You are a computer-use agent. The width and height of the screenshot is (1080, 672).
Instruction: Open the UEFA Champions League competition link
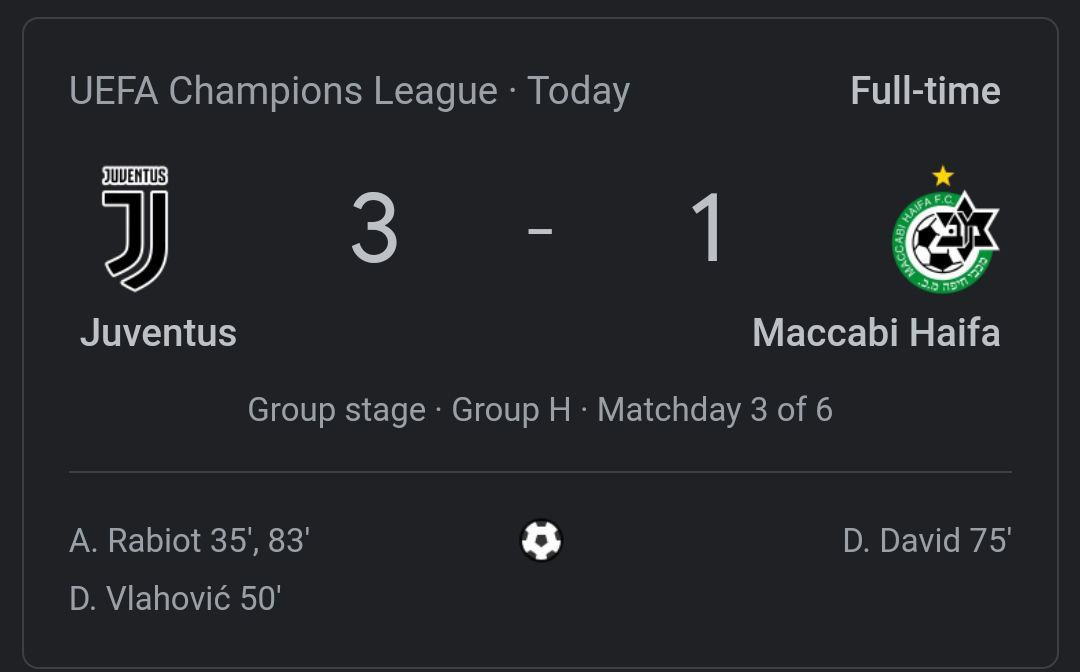point(283,91)
